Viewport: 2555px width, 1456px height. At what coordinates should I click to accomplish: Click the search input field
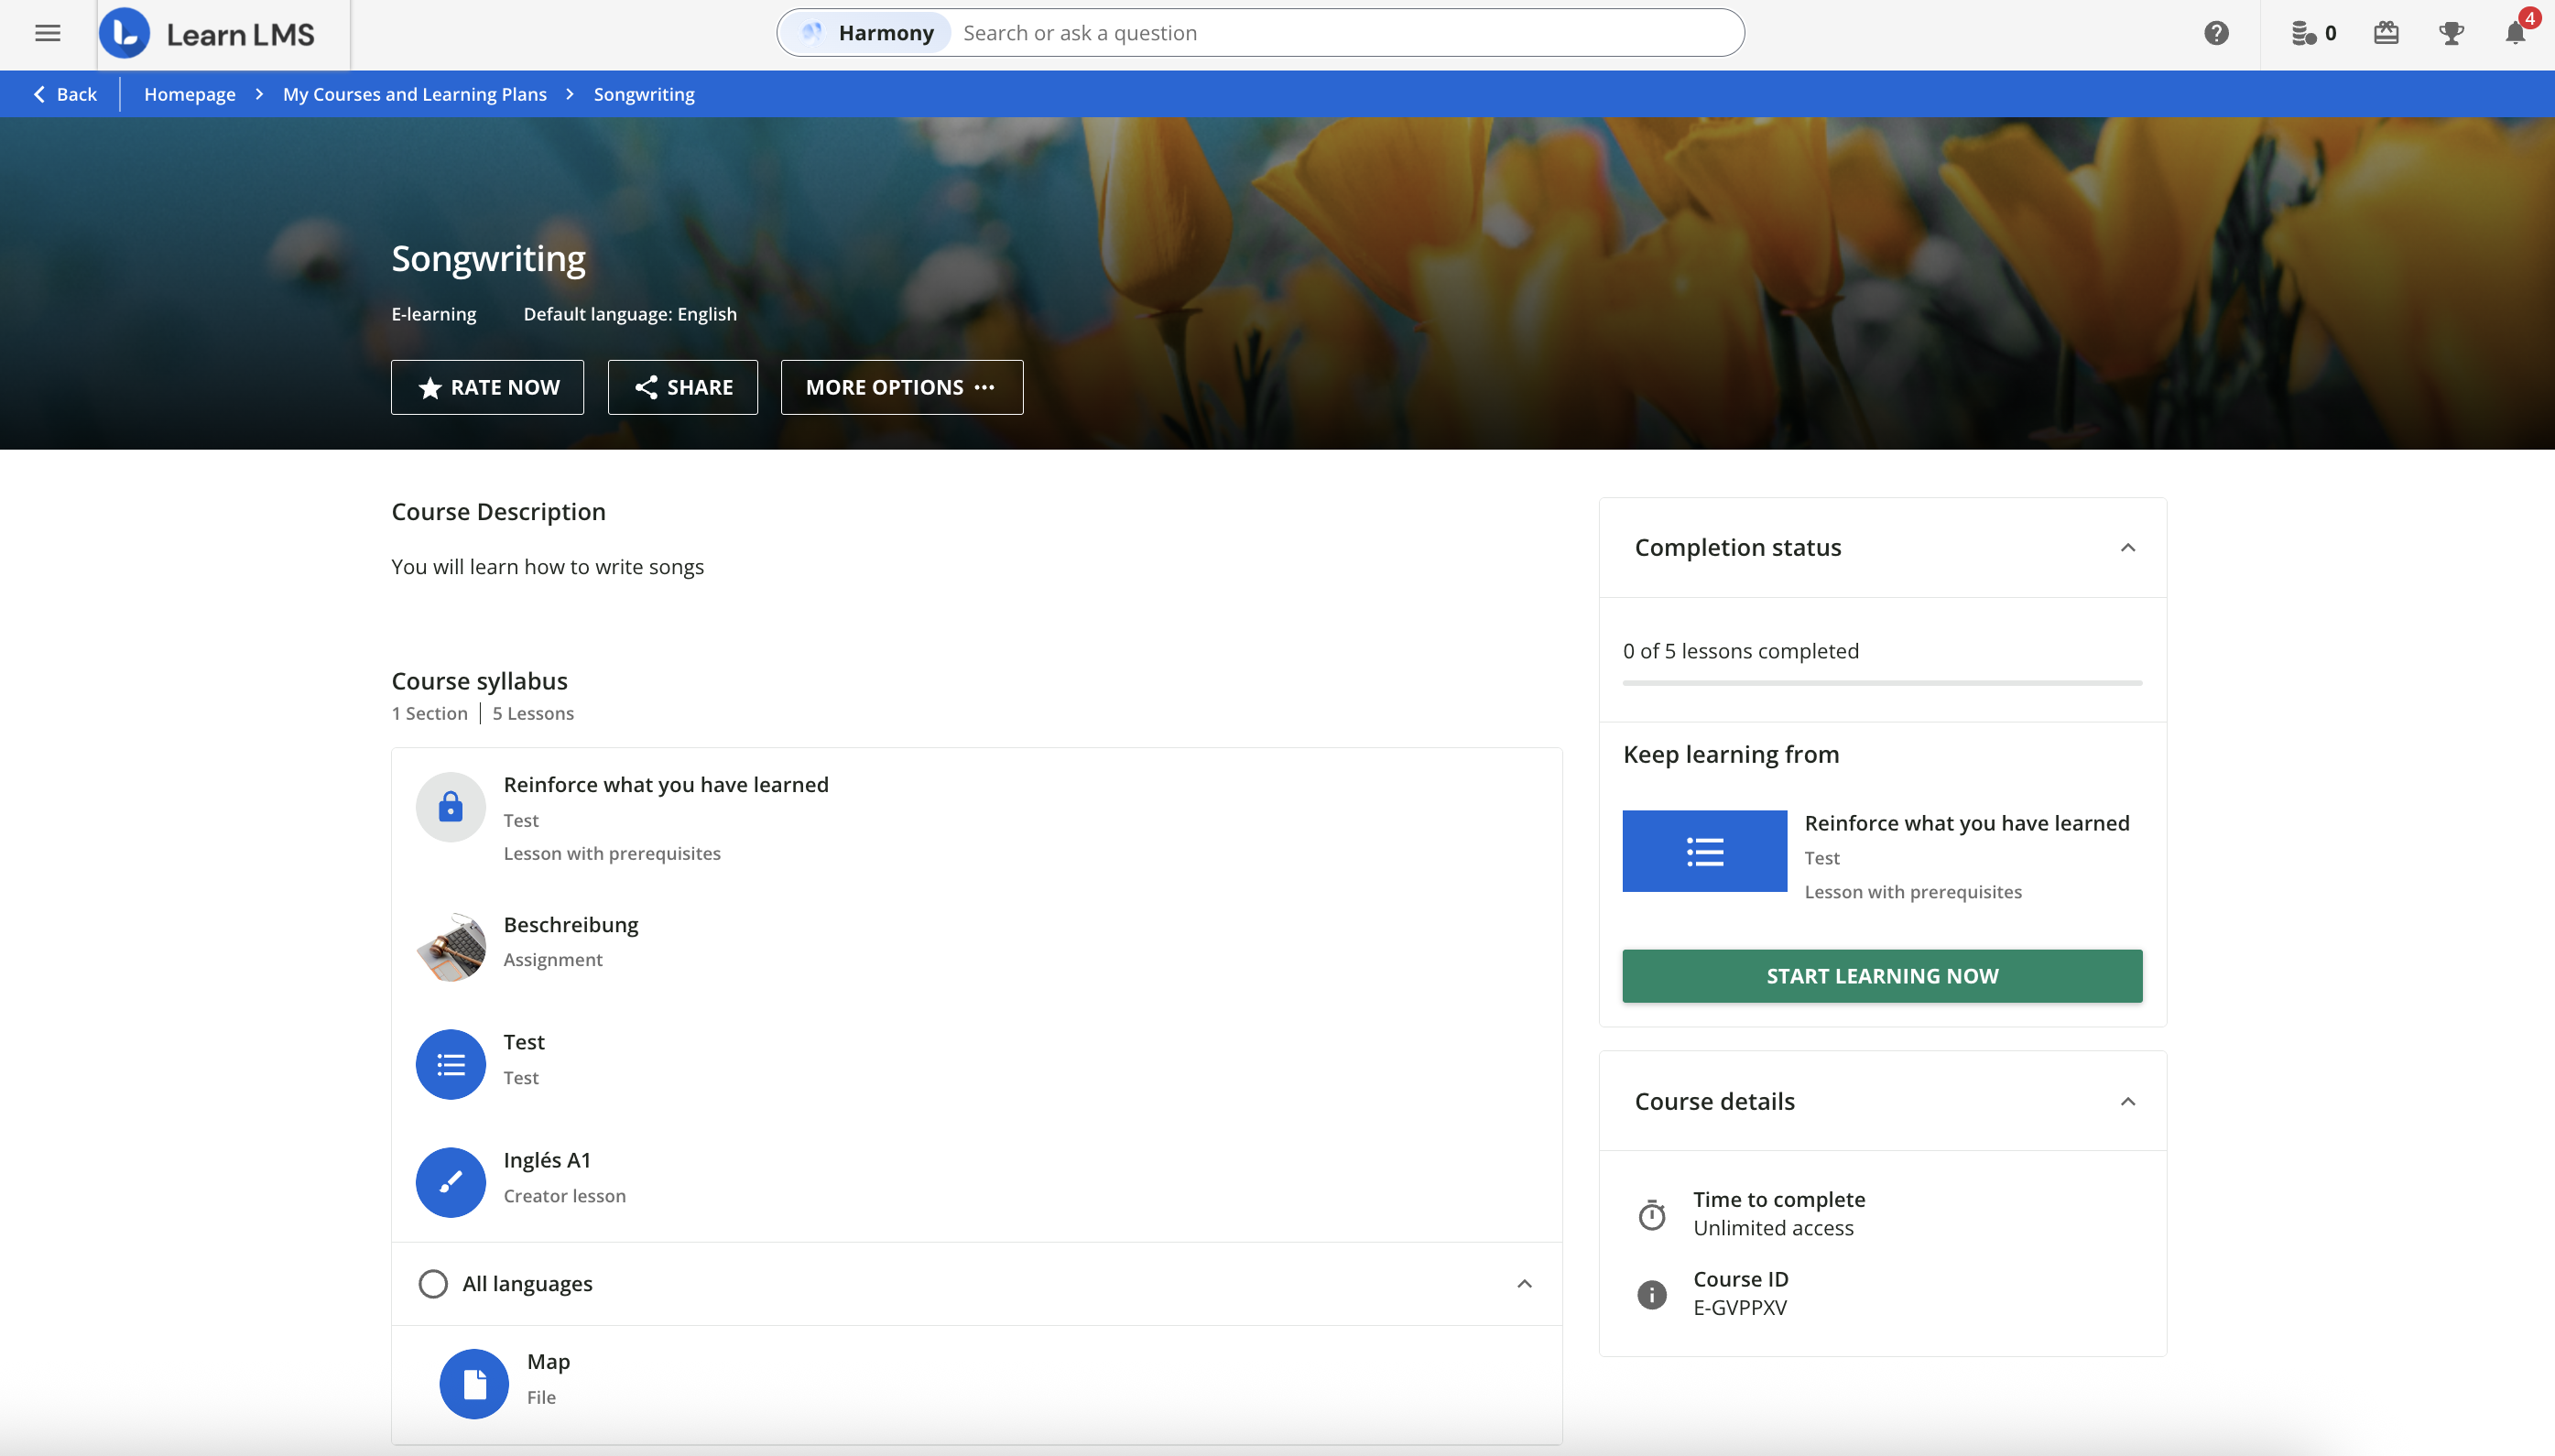[1300, 32]
